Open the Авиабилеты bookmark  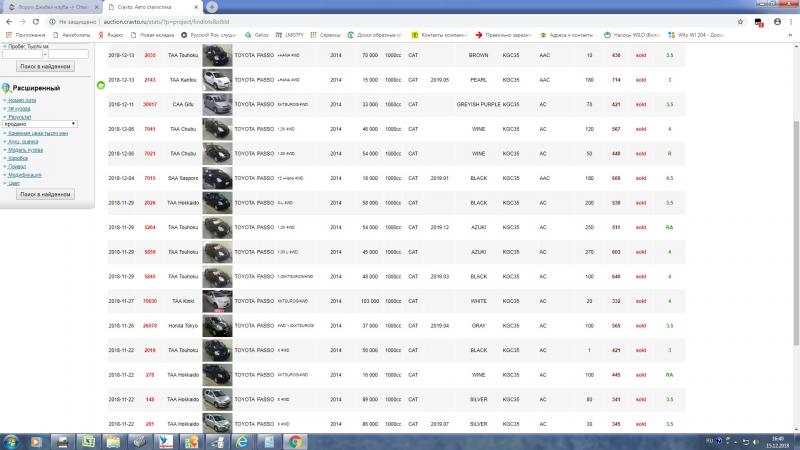click(x=71, y=35)
